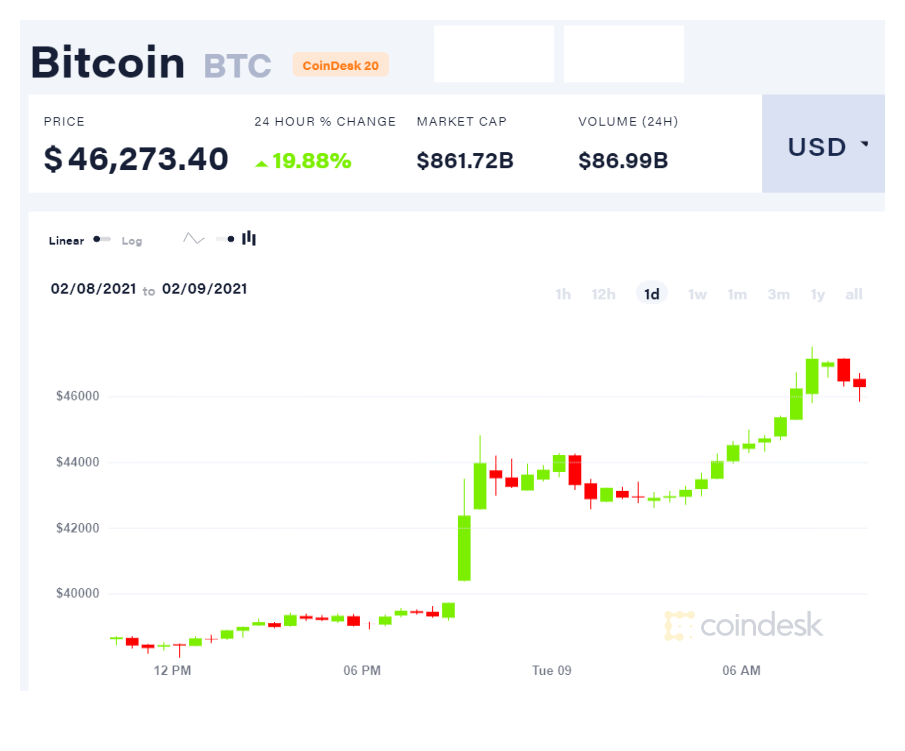Open the USD currency dropdown
Viewport: 905px width, 751px height.
pos(823,144)
